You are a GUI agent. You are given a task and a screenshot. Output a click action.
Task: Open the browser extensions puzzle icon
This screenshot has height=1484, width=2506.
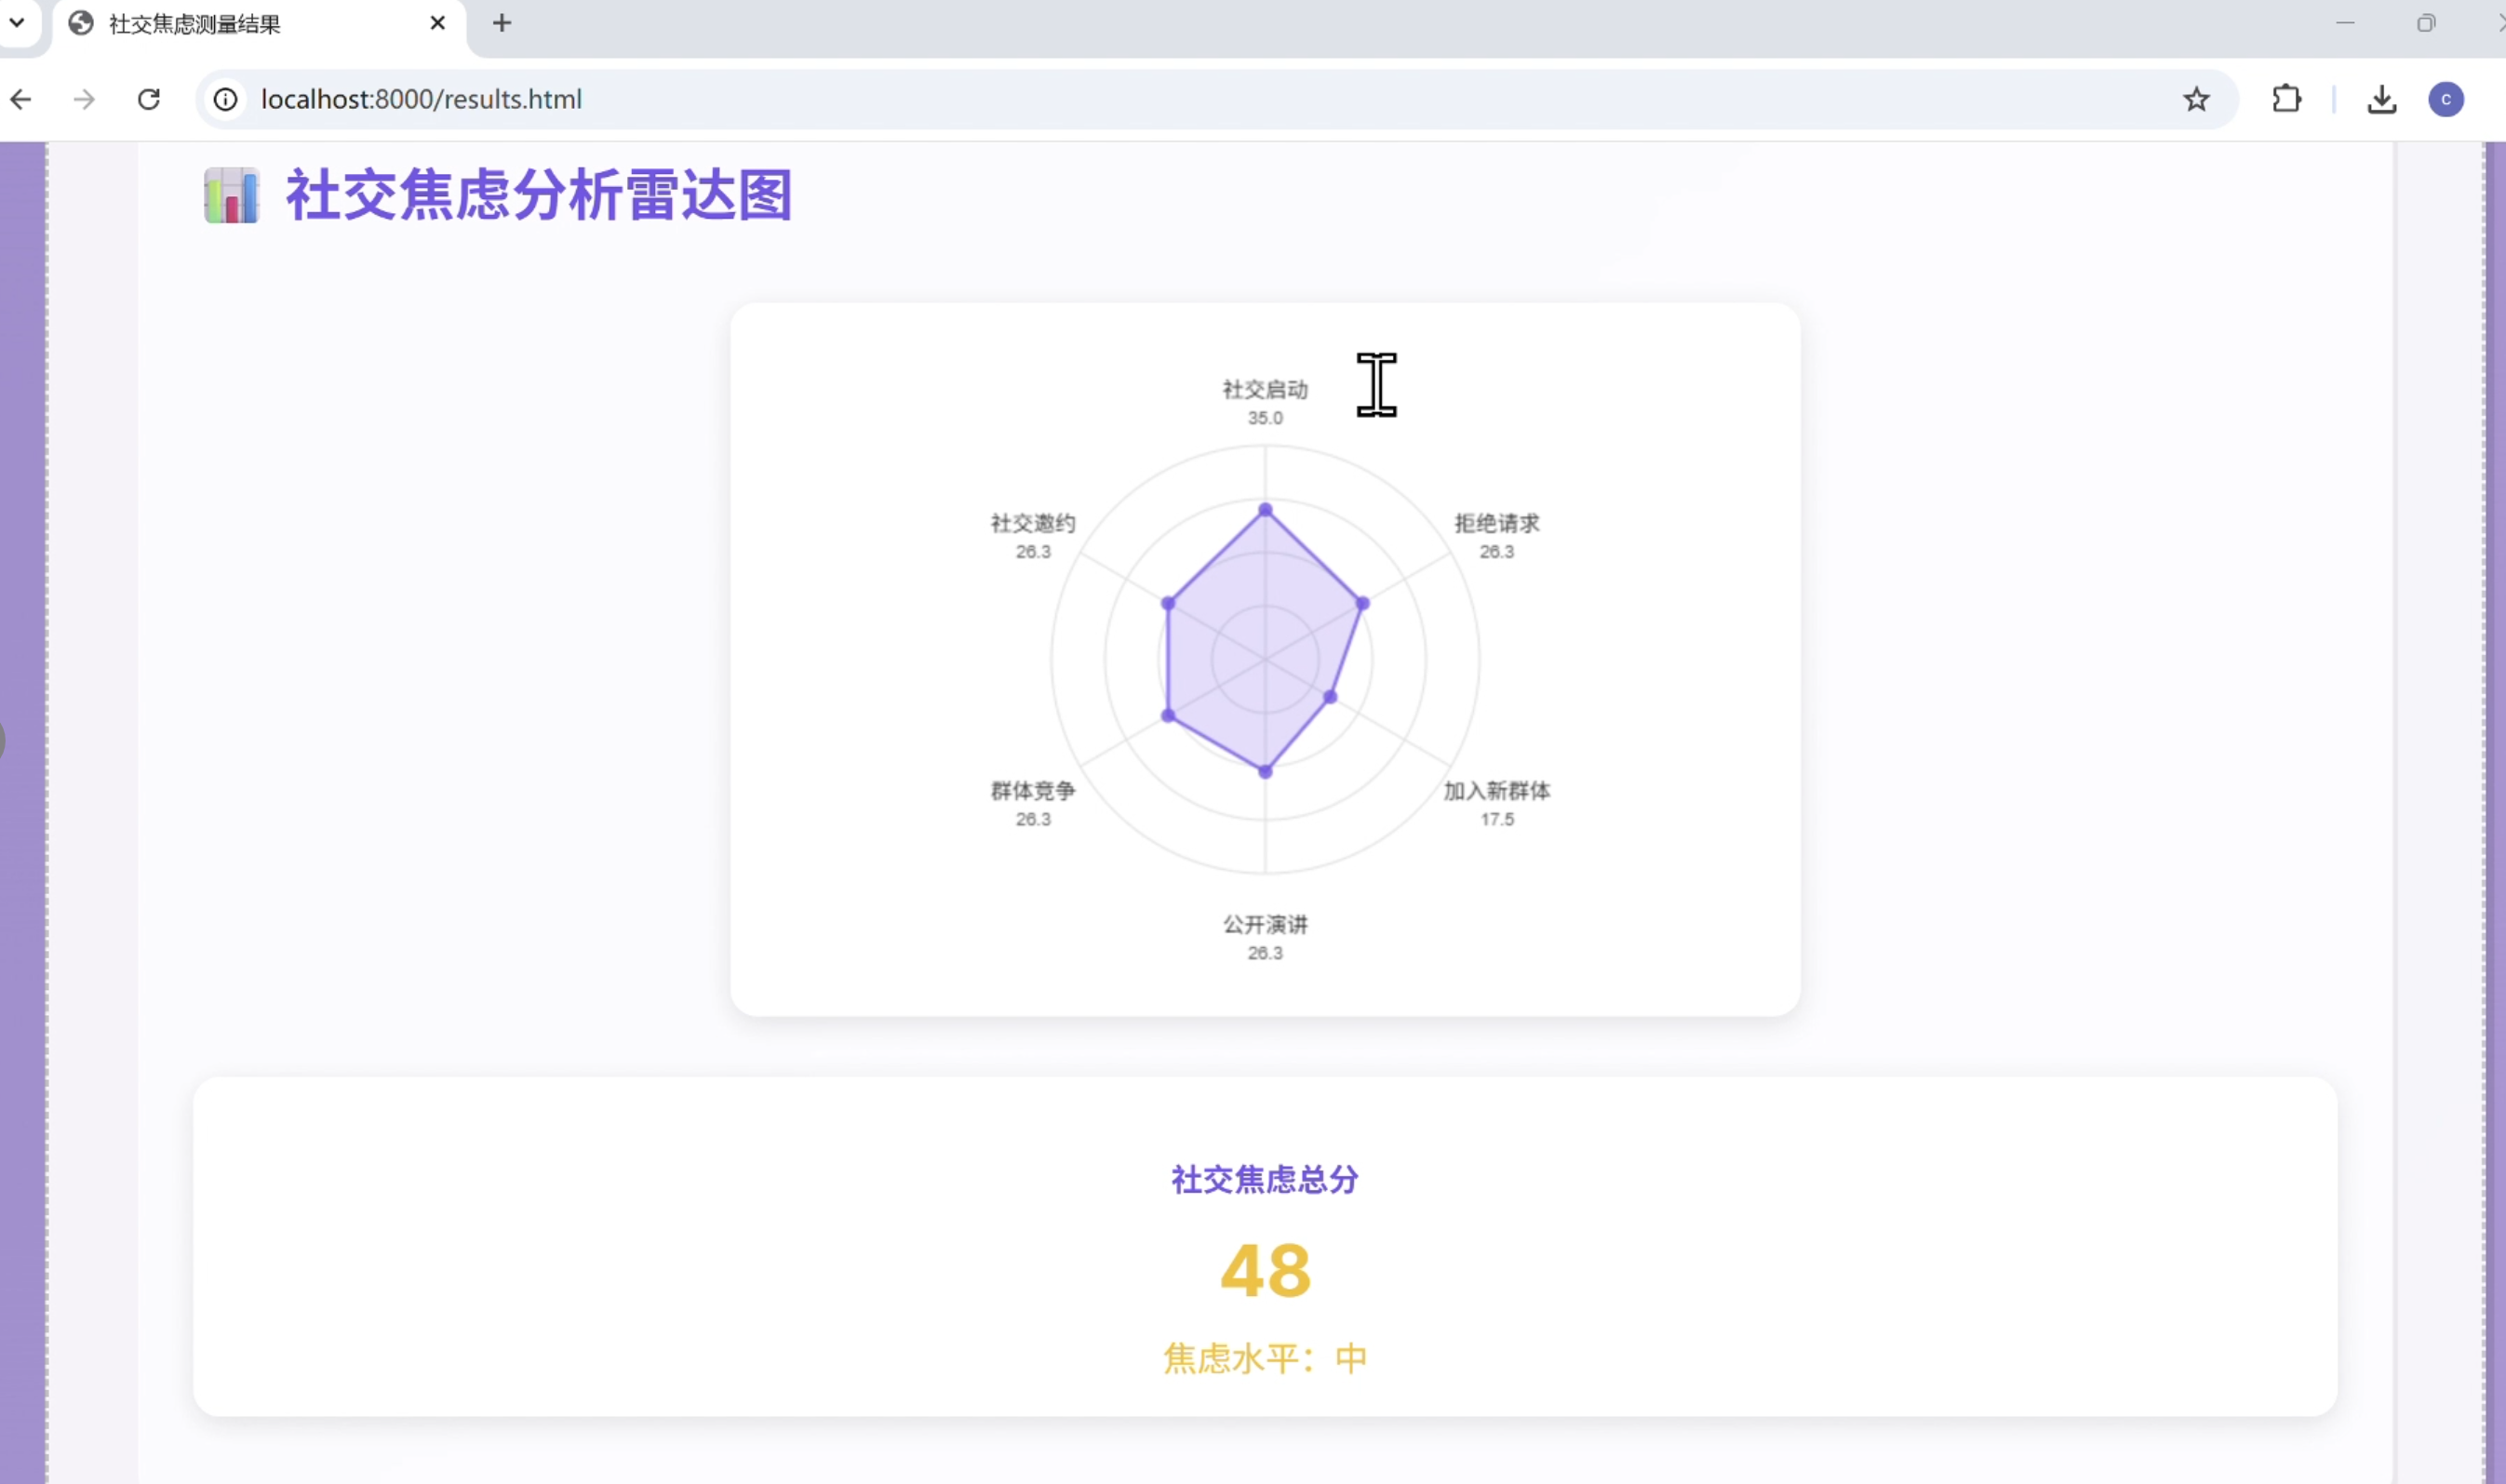(2287, 99)
